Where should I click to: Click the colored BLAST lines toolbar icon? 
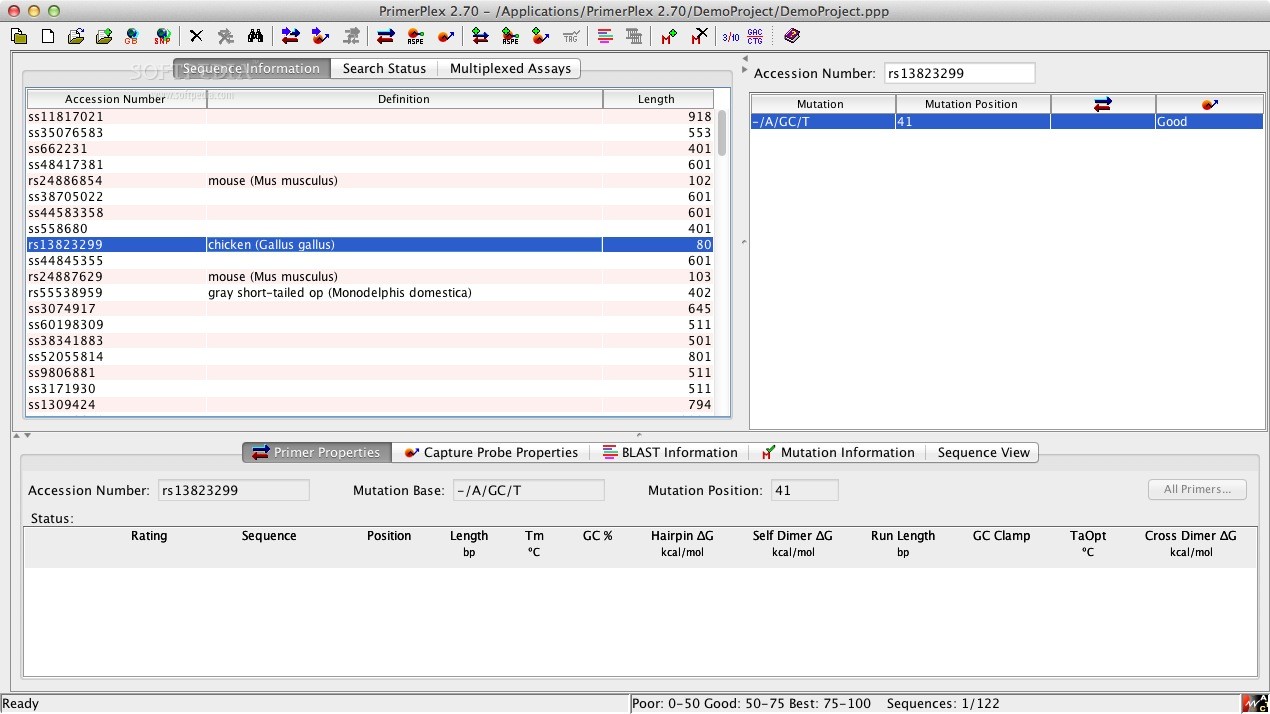click(x=605, y=37)
